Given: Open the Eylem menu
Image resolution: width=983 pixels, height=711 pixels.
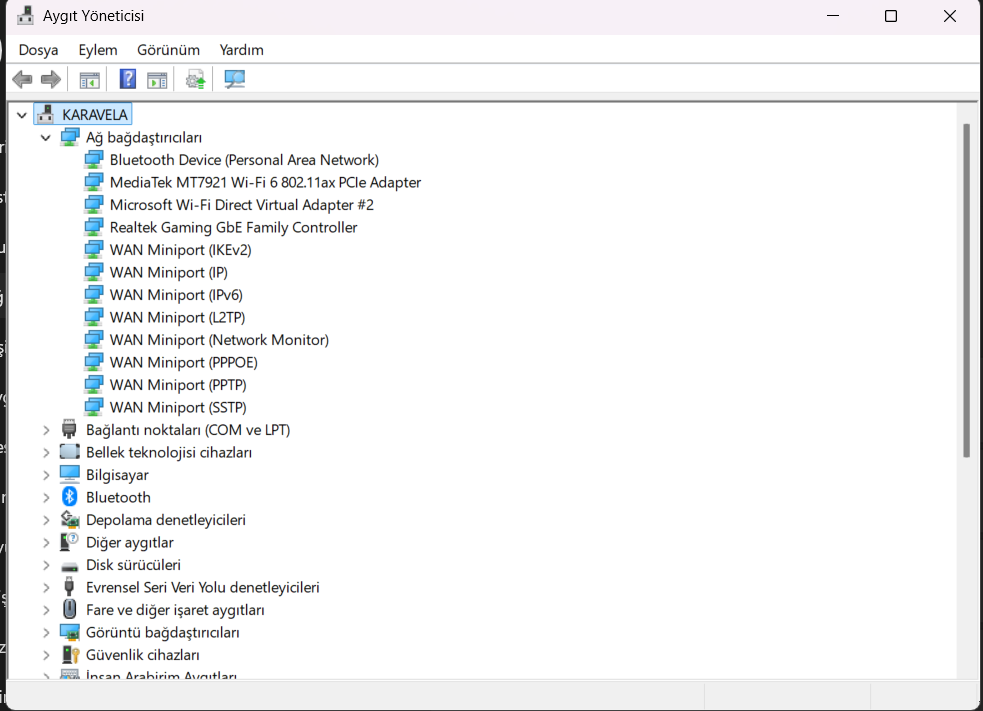Looking at the screenshot, I should 98,50.
